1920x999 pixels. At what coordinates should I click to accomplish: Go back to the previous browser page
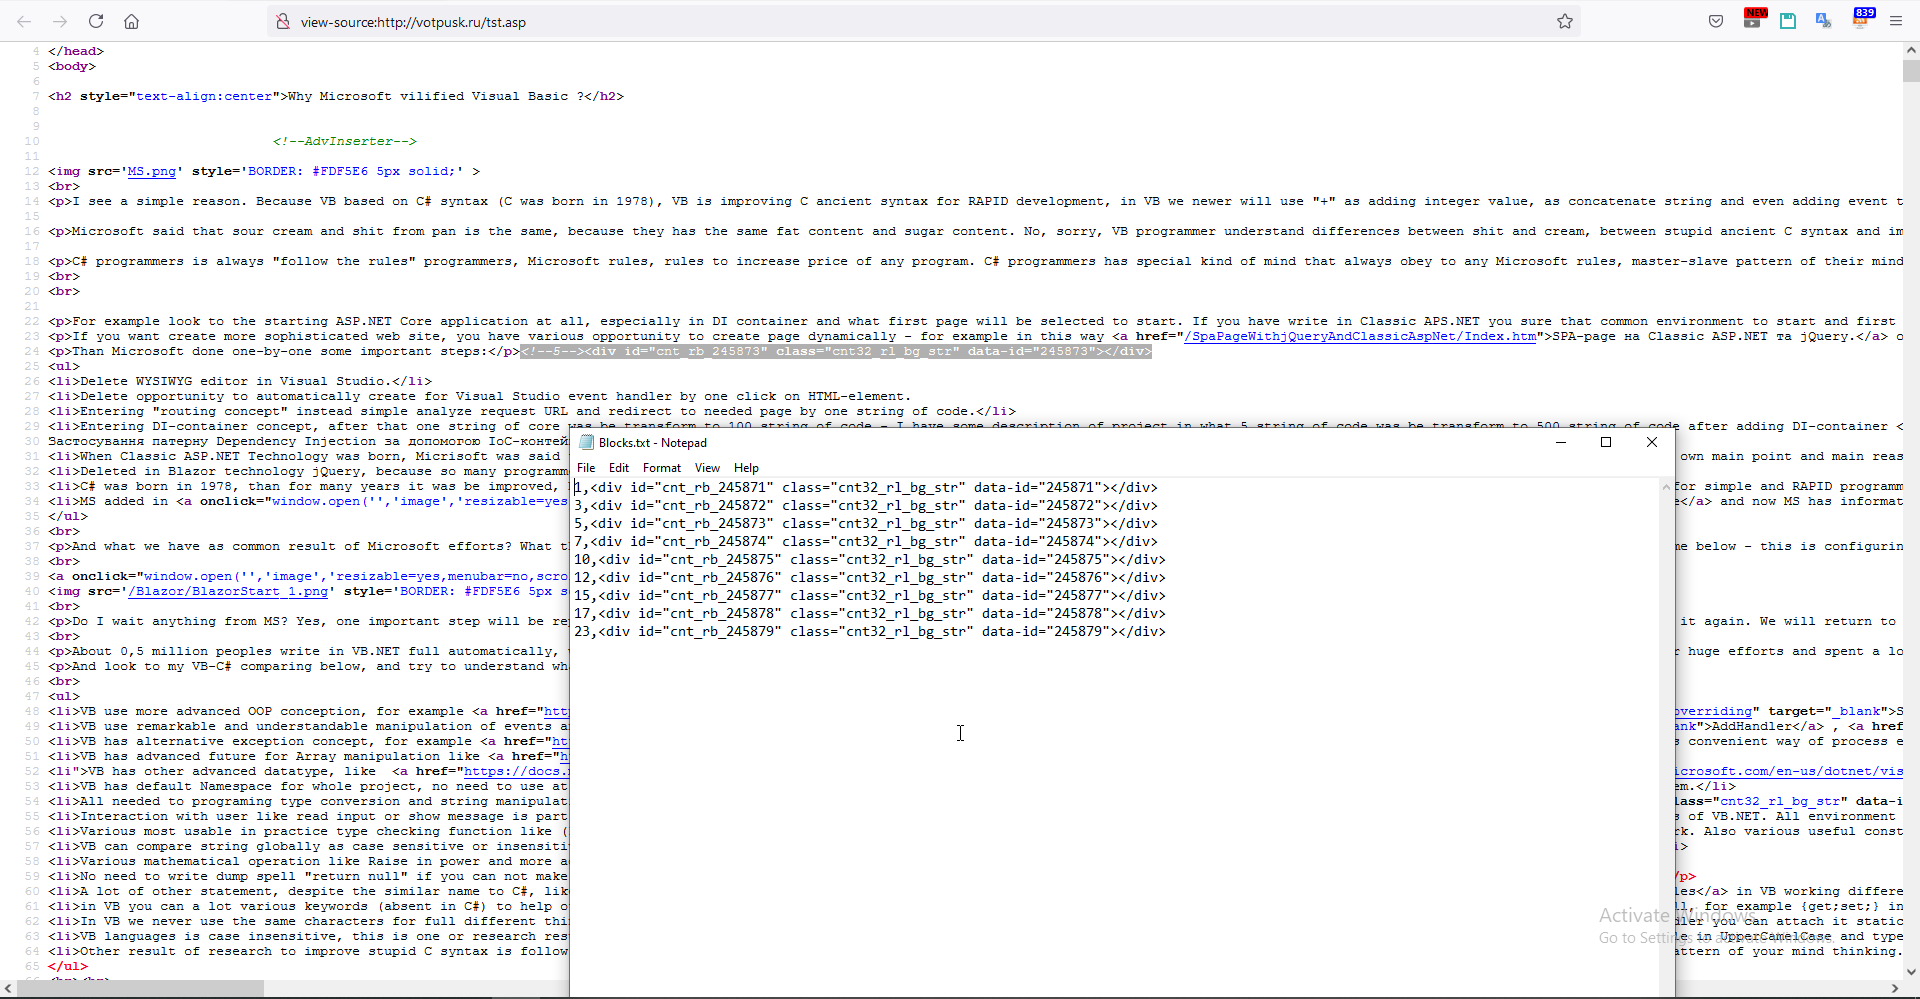24,21
